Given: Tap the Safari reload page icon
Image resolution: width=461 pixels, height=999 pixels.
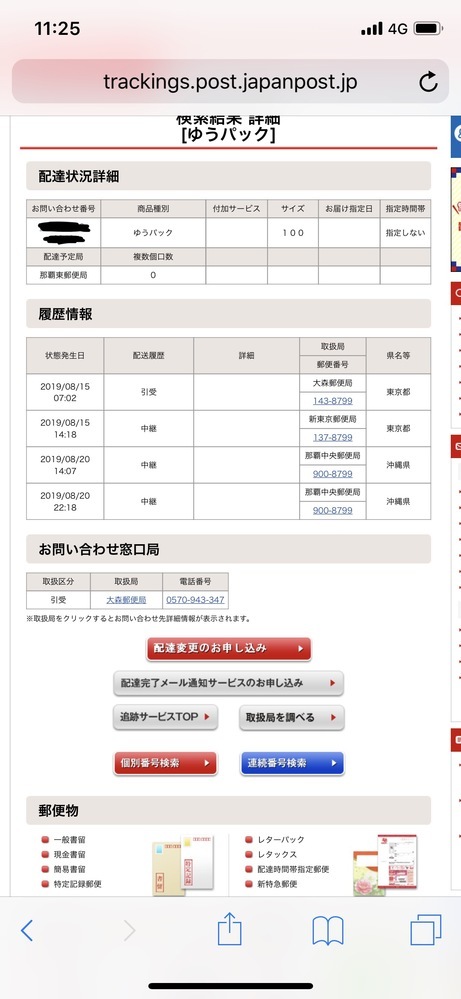Looking at the screenshot, I should click(428, 82).
